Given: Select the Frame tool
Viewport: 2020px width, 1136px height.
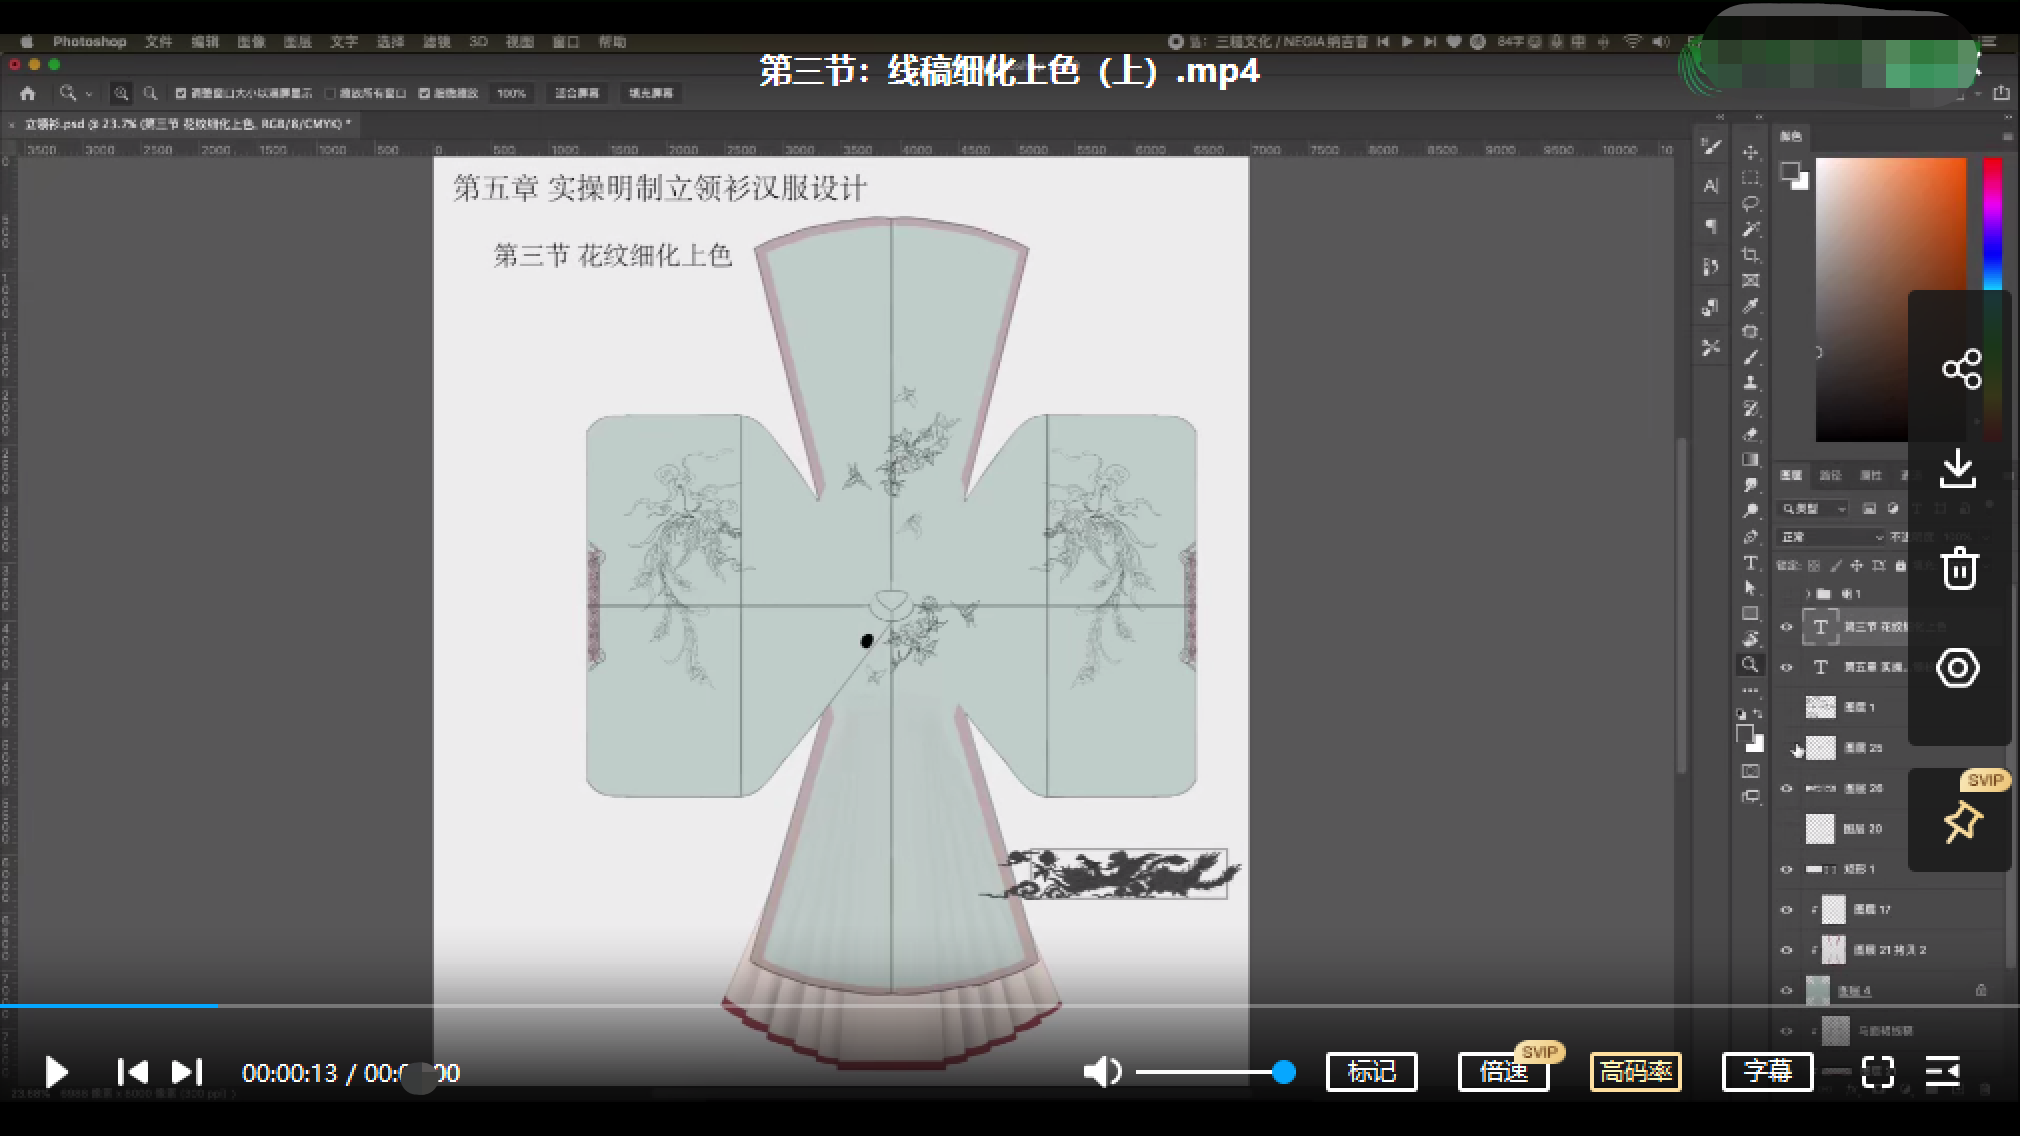Looking at the screenshot, I should (1750, 281).
